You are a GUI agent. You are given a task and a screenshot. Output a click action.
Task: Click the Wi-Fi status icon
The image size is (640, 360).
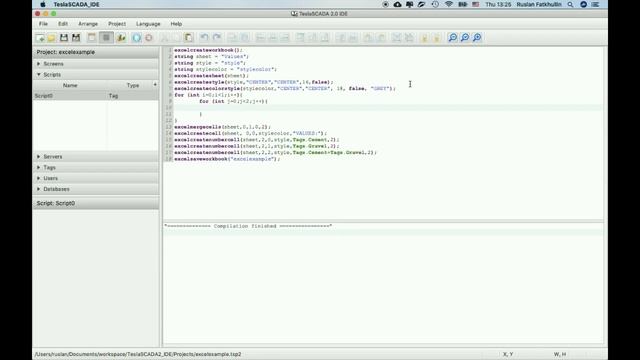tap(449, 4)
